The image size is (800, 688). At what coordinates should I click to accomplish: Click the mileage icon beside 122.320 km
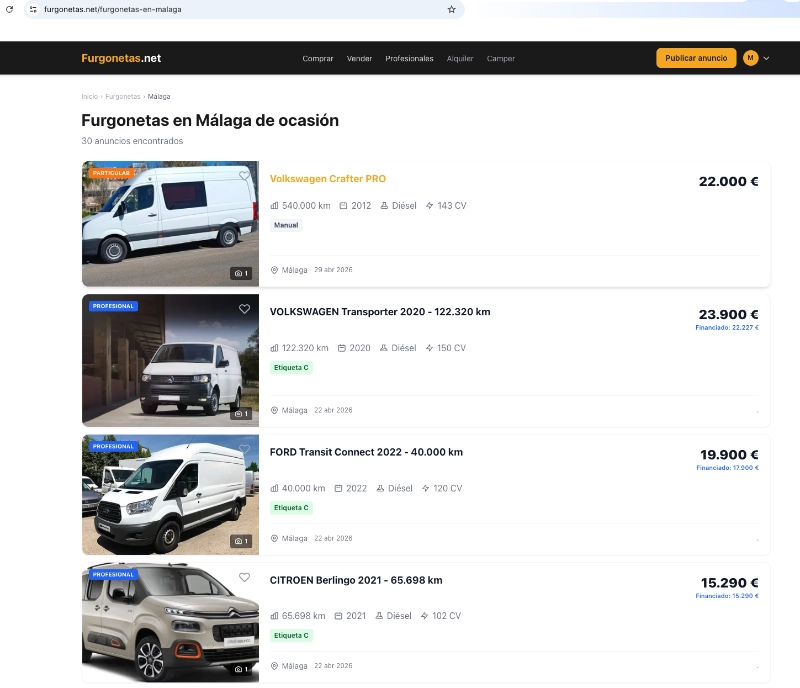[x=274, y=348]
